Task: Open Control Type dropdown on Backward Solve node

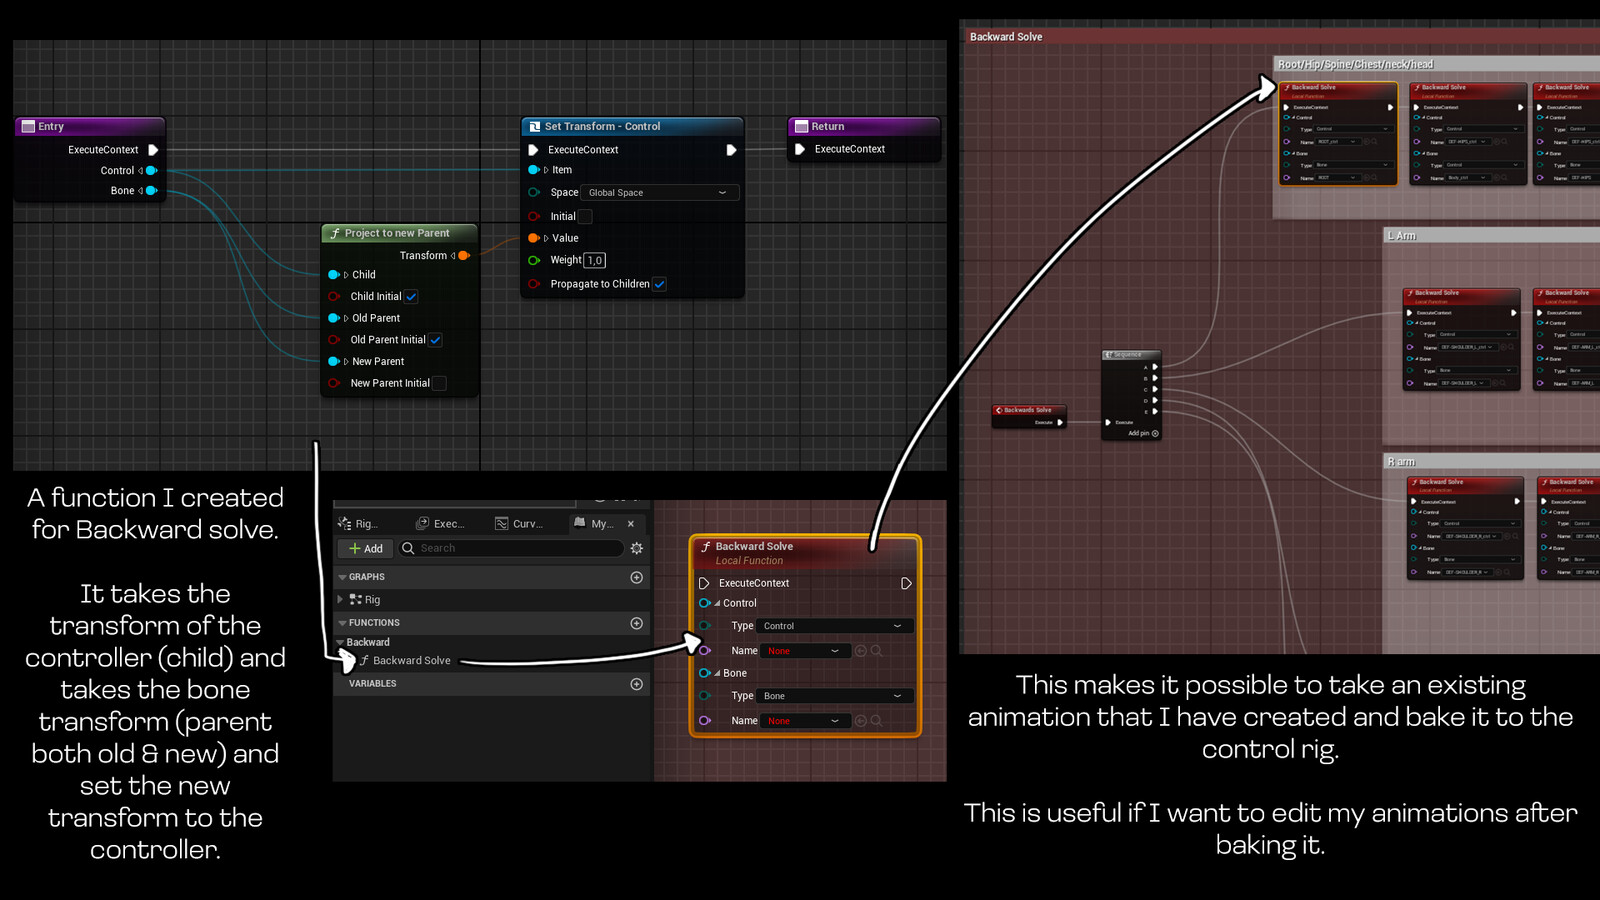Action: pos(835,626)
